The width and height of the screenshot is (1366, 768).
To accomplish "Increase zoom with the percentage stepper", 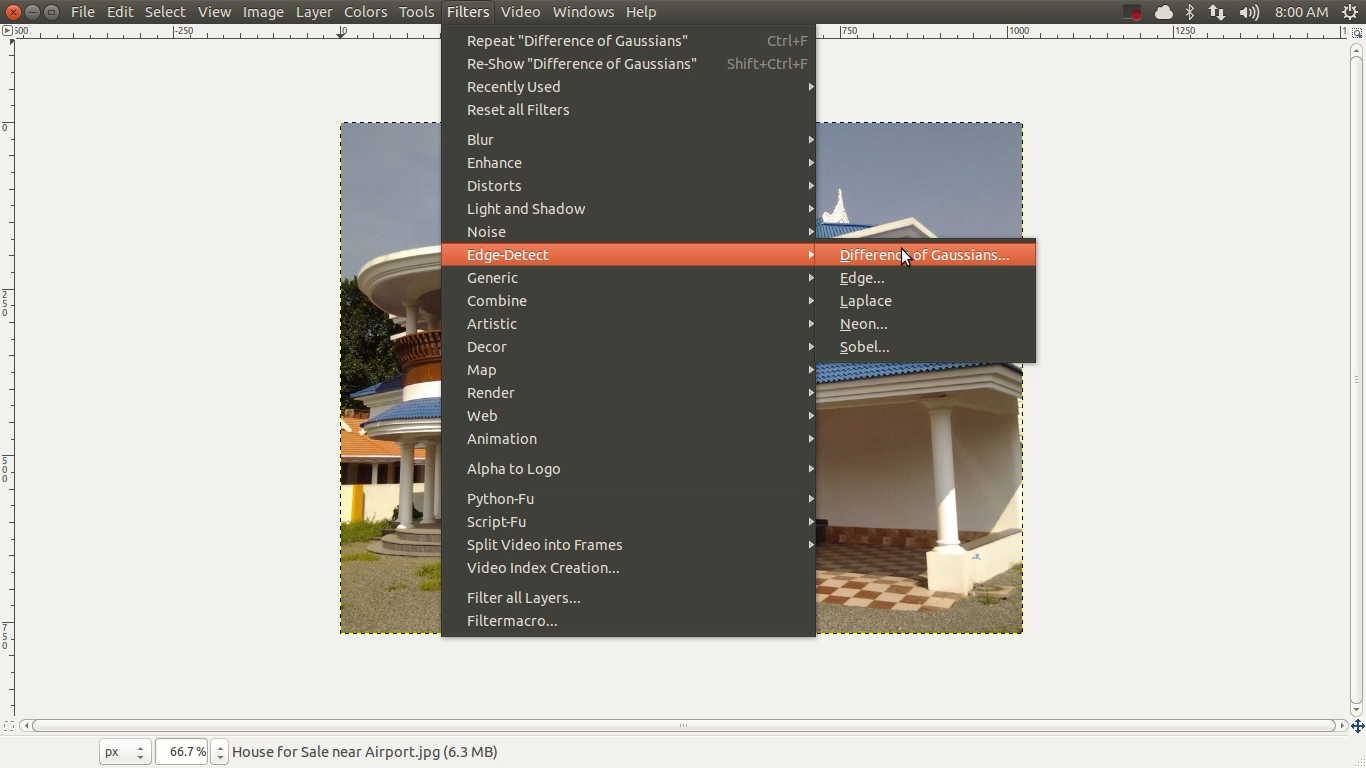I will 218,746.
